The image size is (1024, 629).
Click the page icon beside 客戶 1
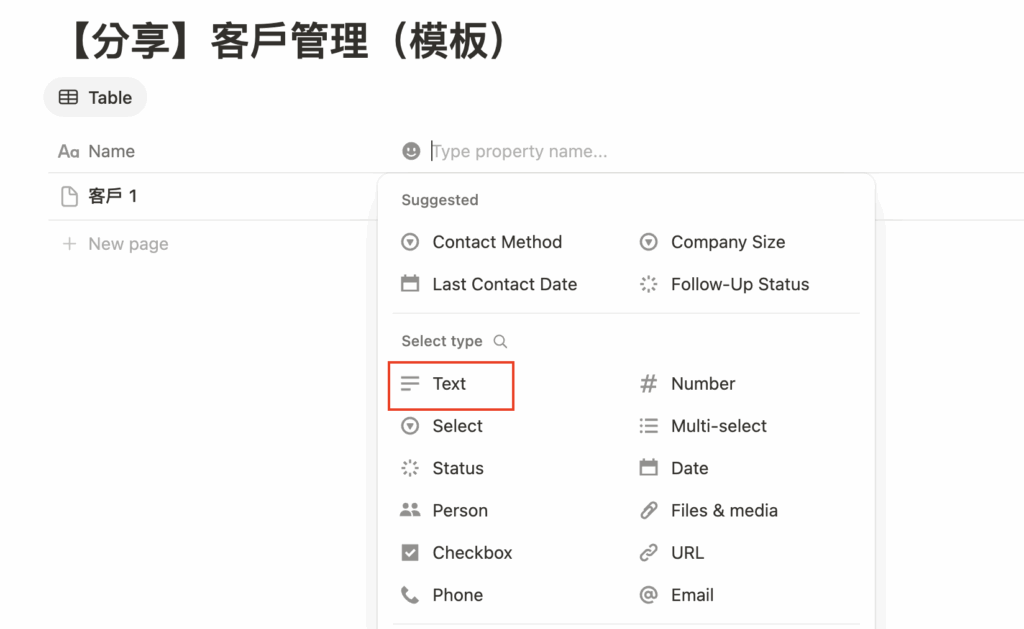point(69,197)
